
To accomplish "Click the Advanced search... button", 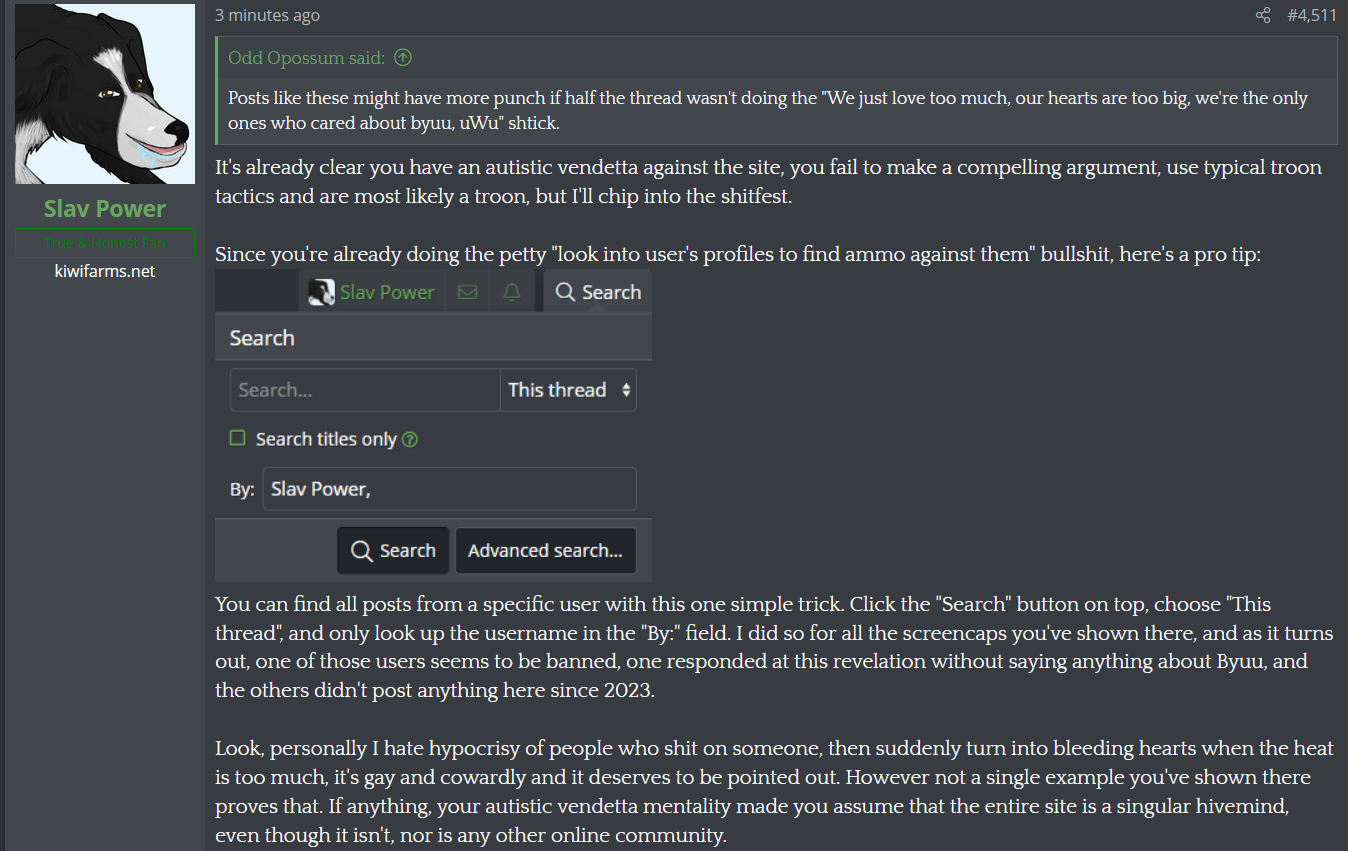I will (x=545, y=550).
